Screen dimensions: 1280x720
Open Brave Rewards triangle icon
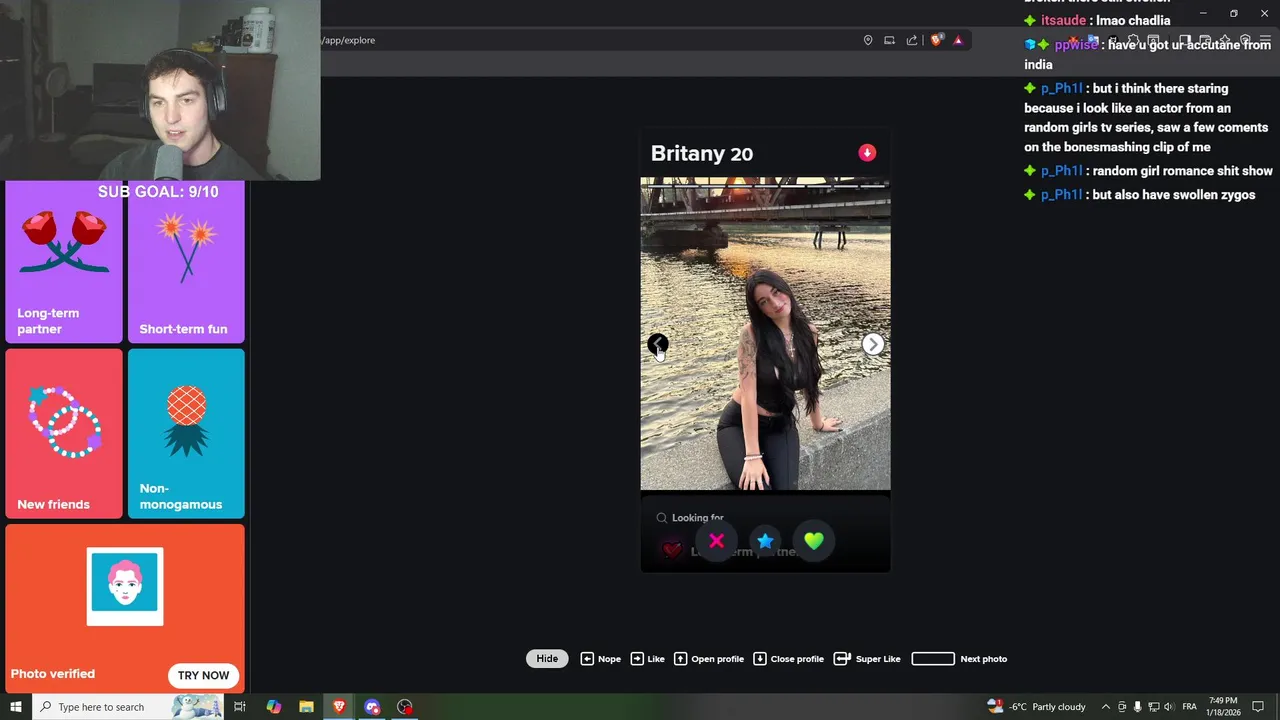[958, 40]
